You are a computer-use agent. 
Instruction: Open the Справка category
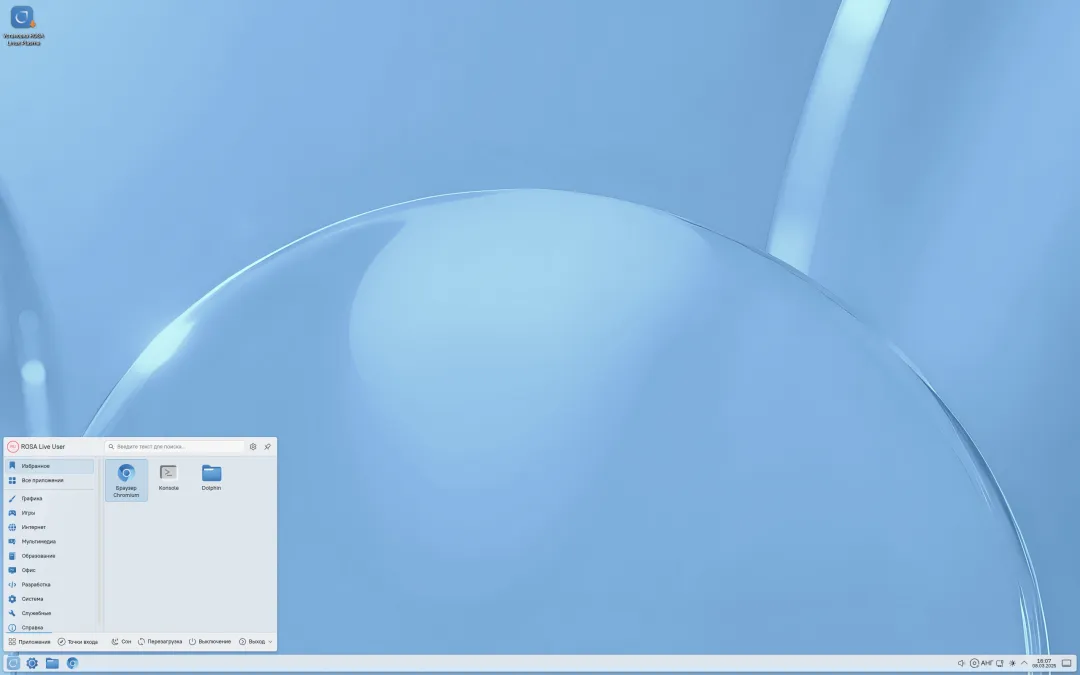point(50,627)
